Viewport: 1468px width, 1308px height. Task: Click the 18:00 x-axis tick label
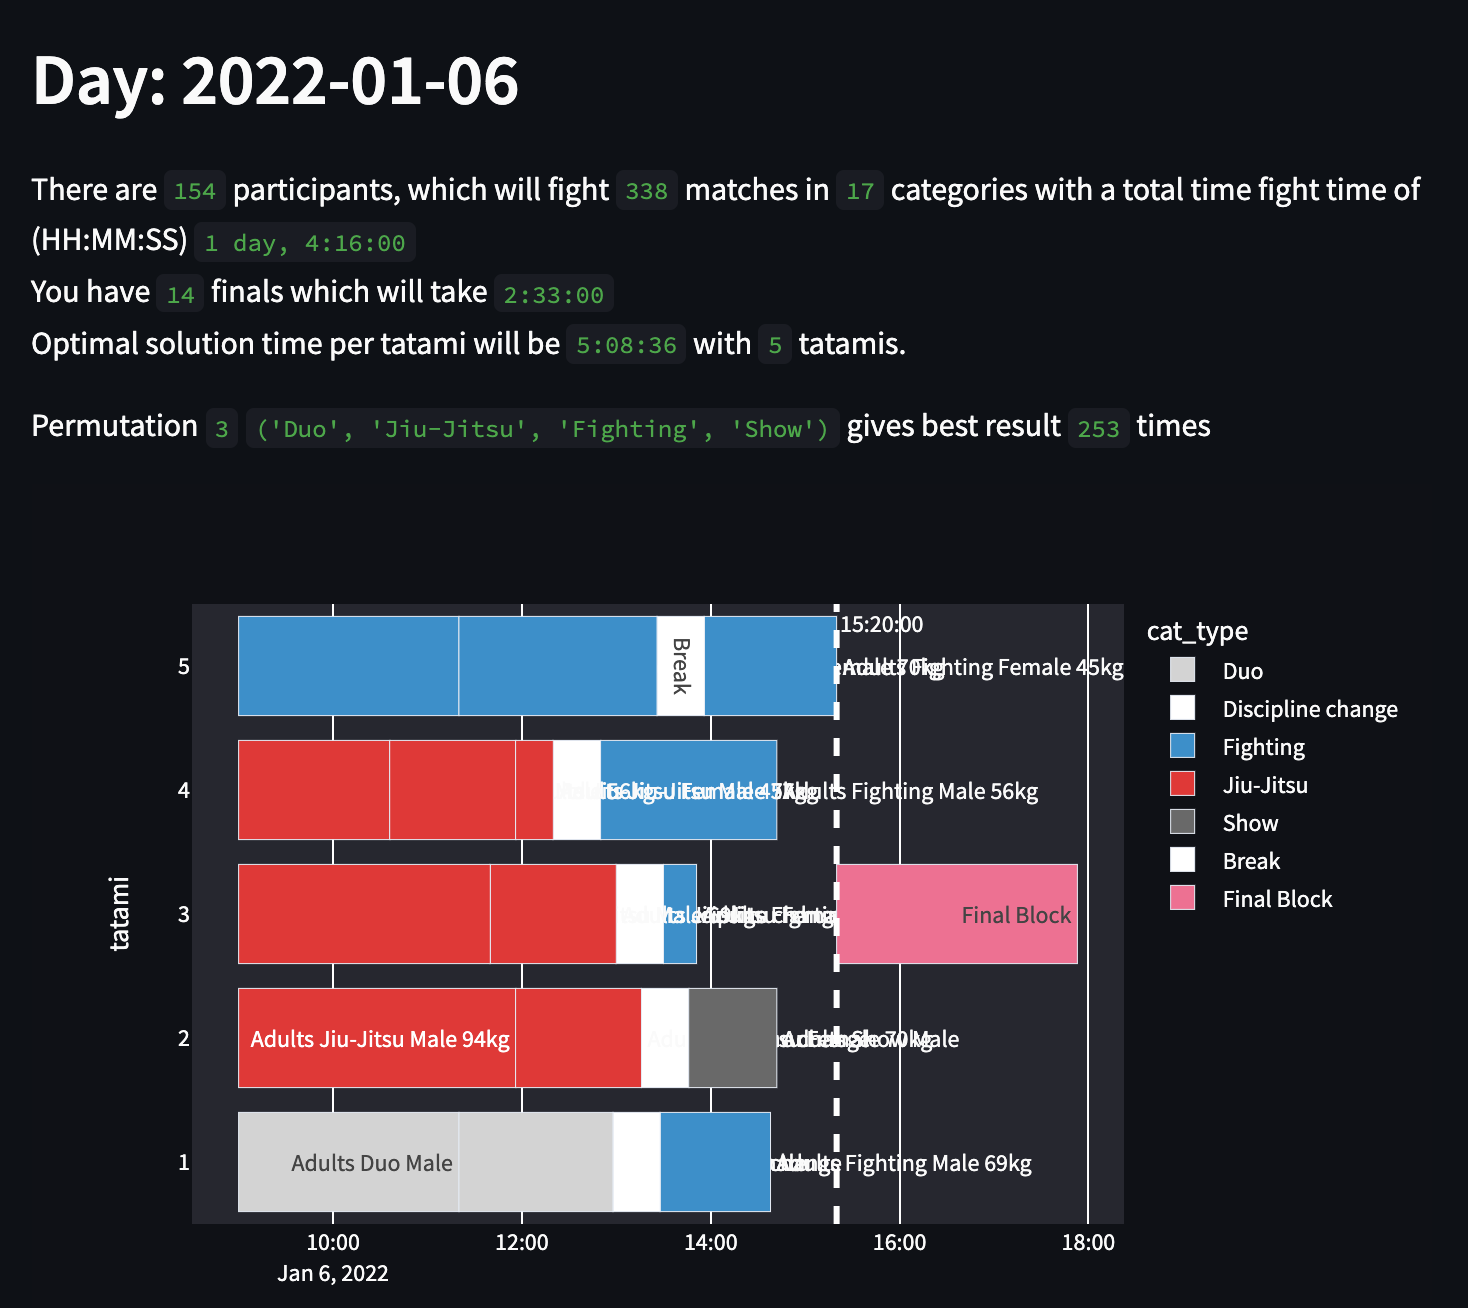point(1088,1242)
